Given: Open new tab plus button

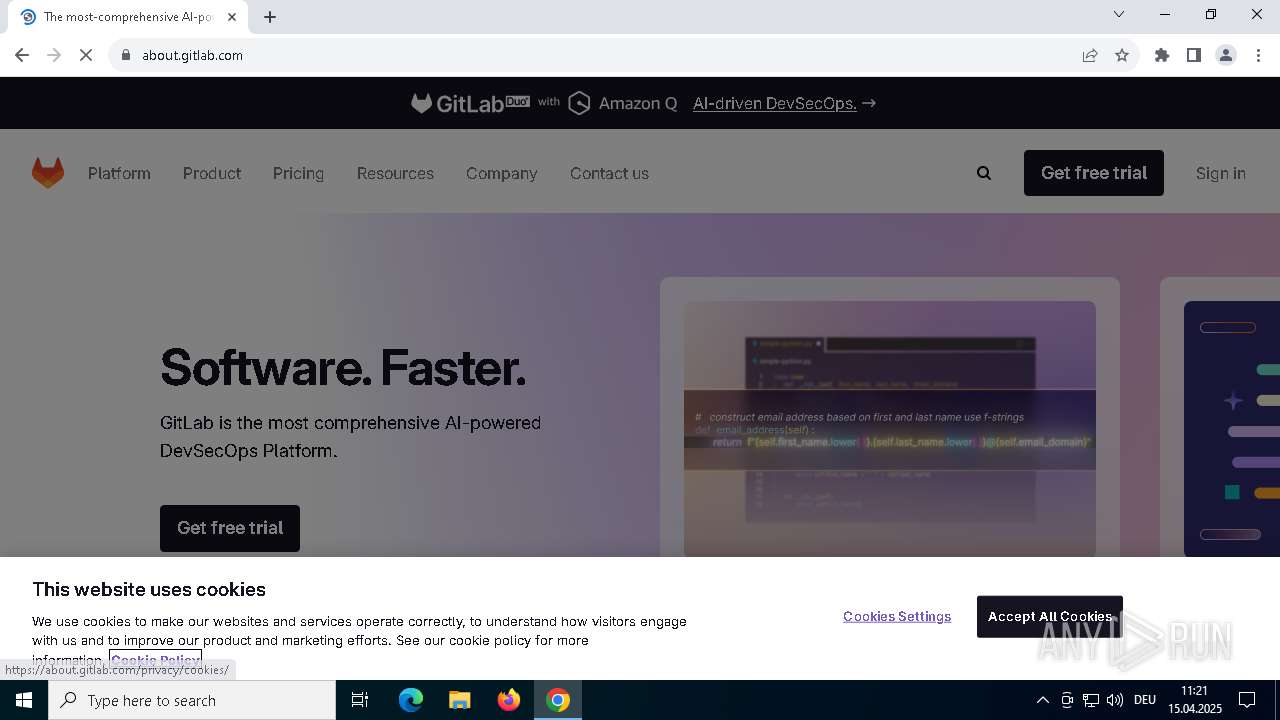Looking at the screenshot, I should [270, 17].
